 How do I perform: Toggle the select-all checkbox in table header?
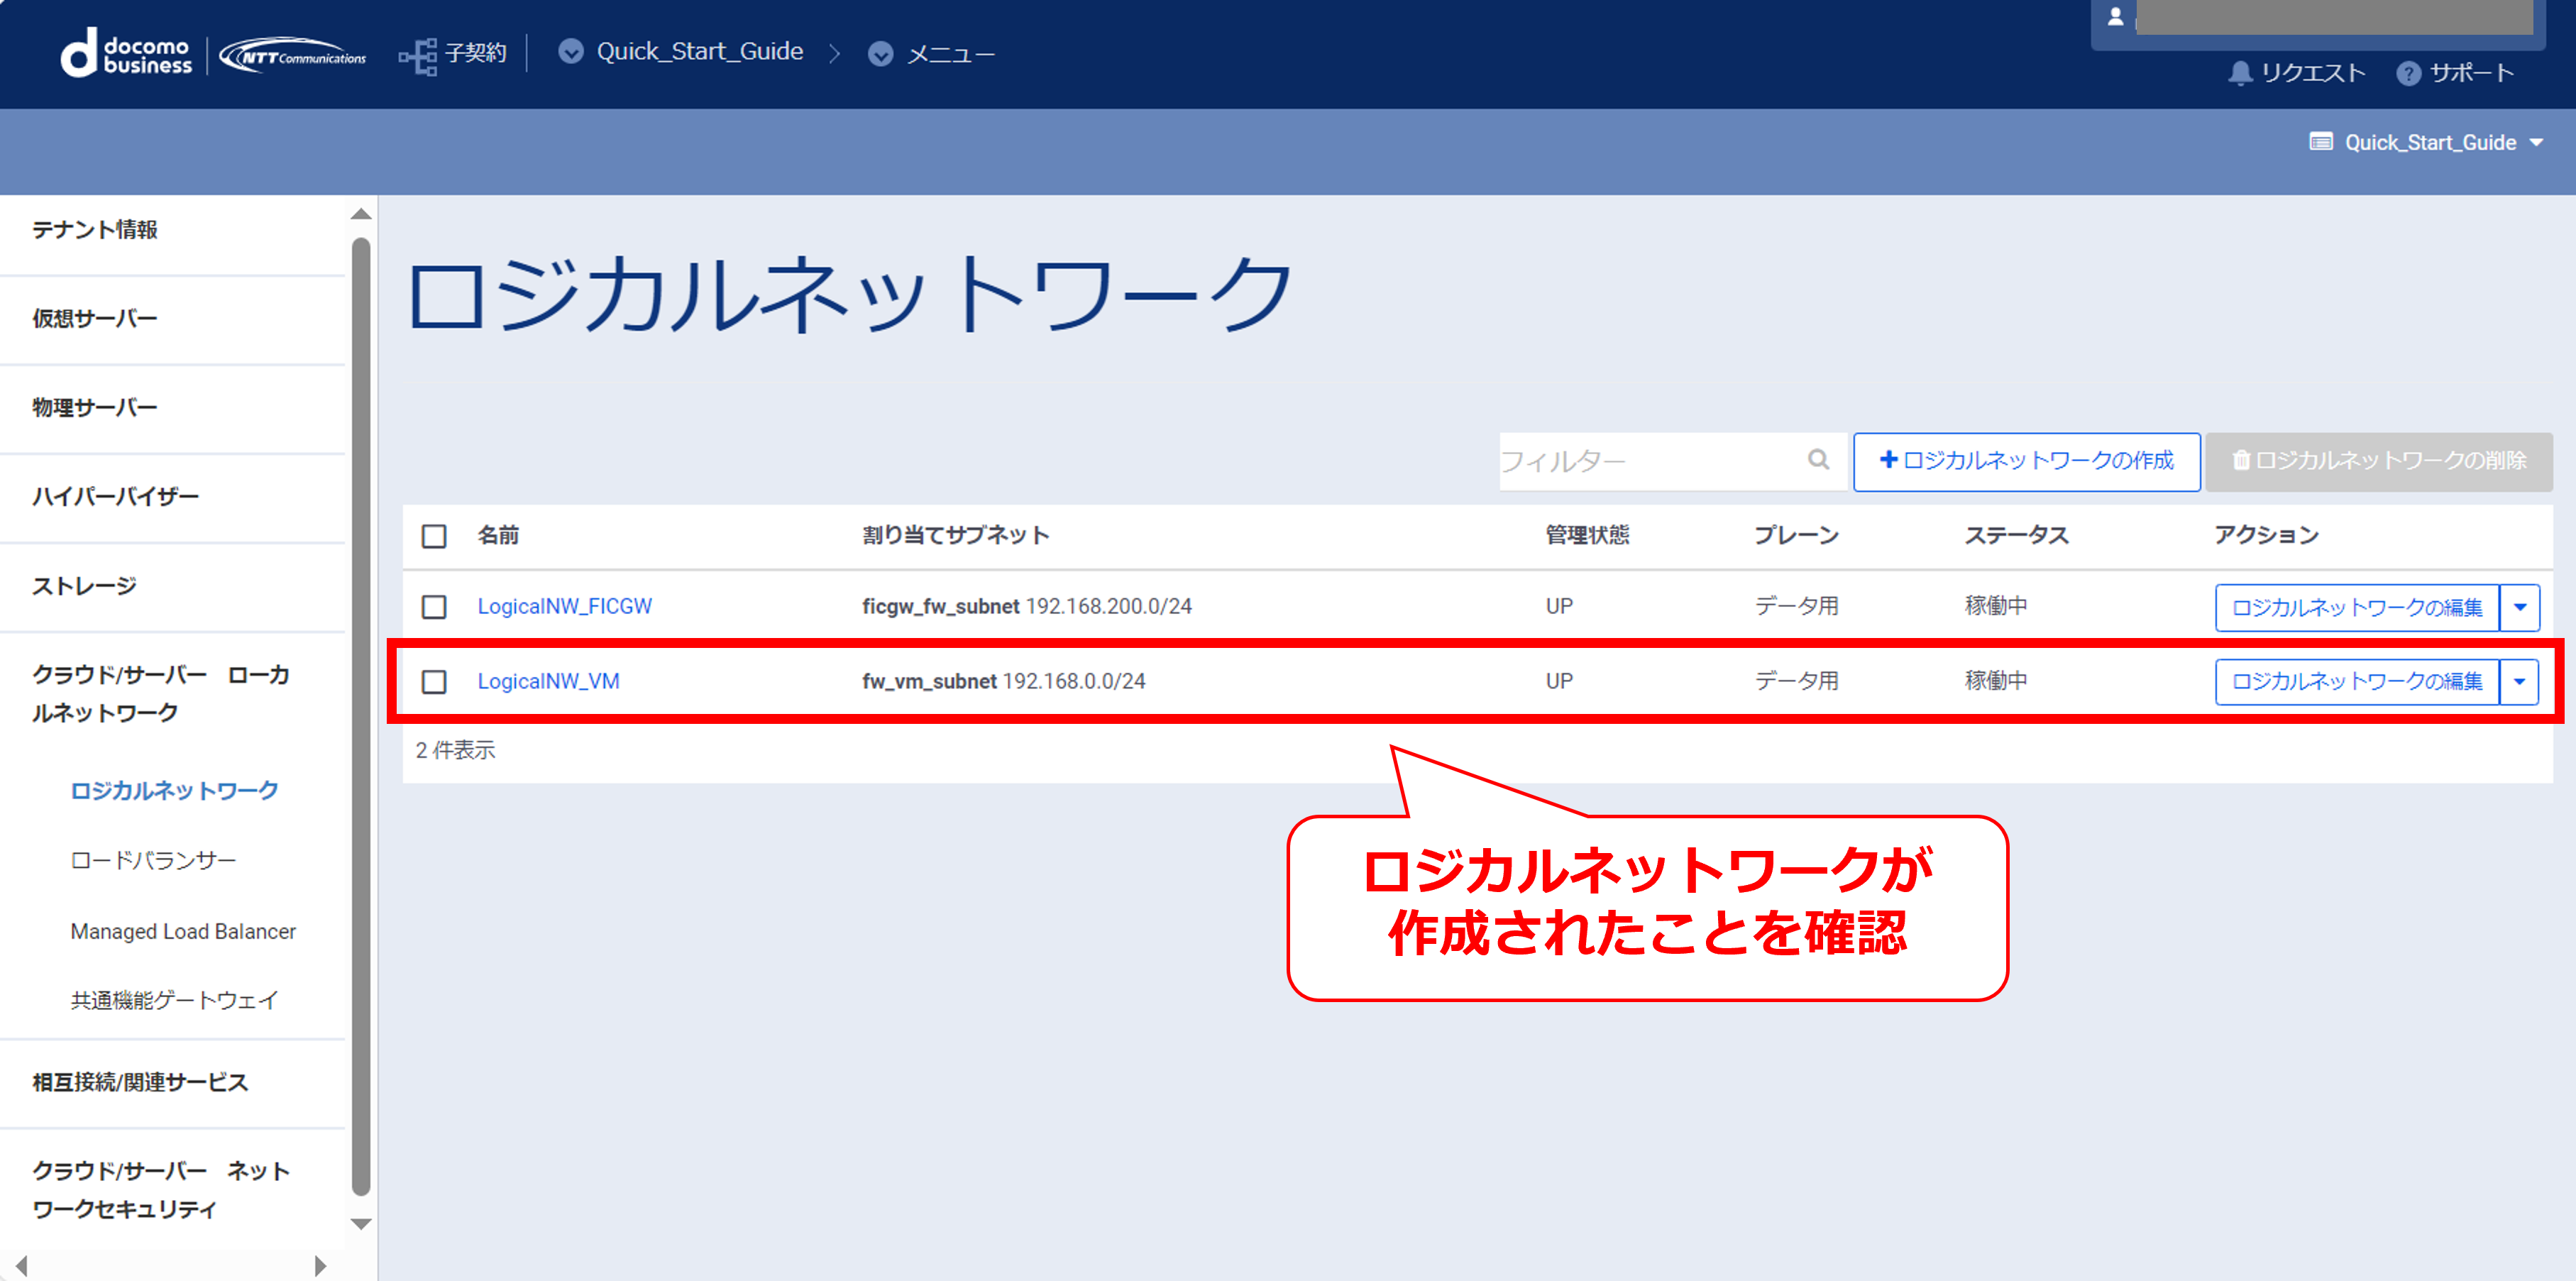pos(434,536)
